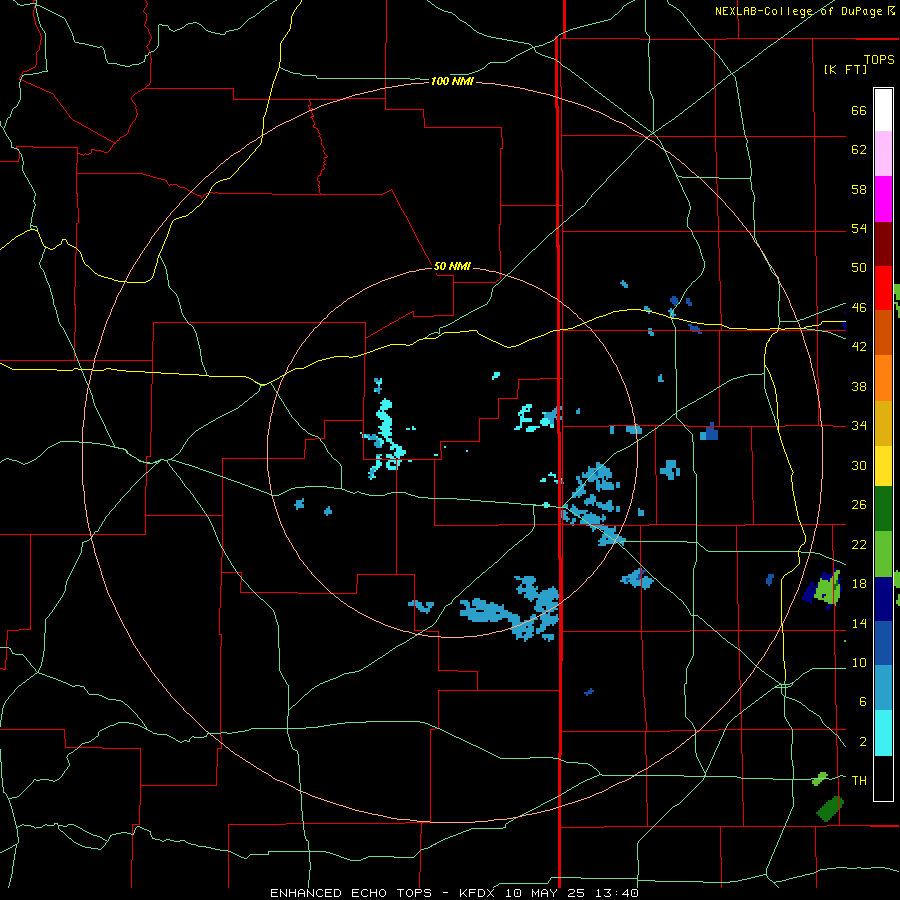Screen dimensions: 900x900
Task: Click the light pink legend swatch
Action: click(x=883, y=154)
